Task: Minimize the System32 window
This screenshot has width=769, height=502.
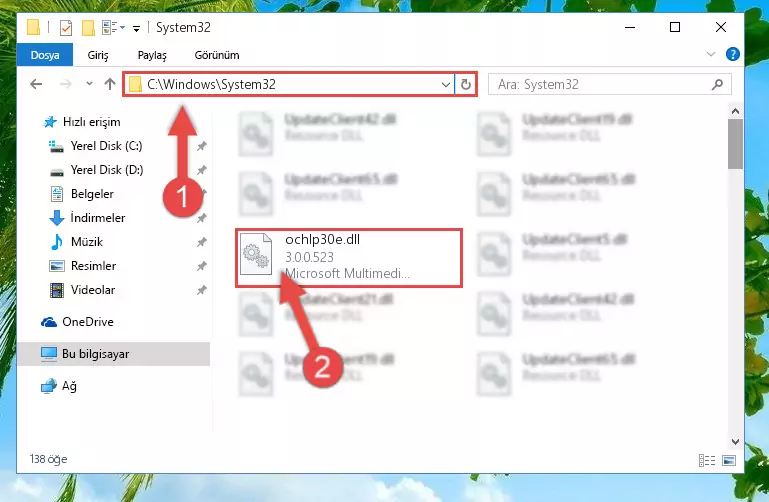Action: coord(630,27)
